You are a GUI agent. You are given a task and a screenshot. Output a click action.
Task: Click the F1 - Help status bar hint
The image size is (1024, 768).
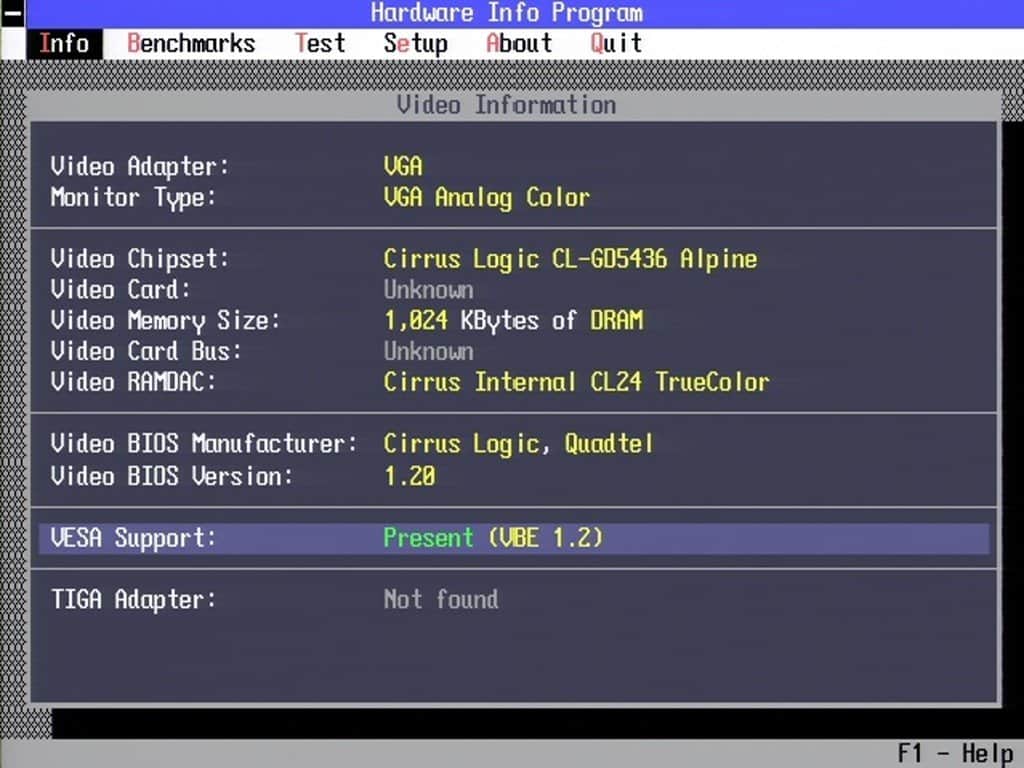[x=955, y=753]
